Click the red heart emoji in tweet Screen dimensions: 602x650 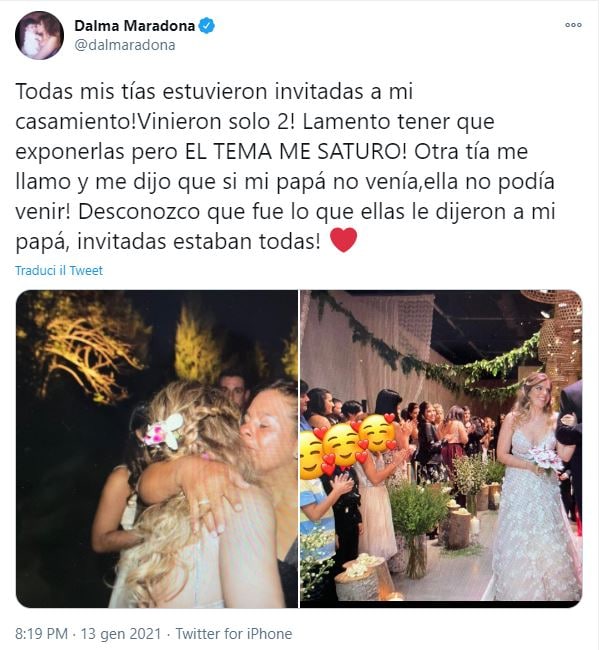click(x=343, y=240)
